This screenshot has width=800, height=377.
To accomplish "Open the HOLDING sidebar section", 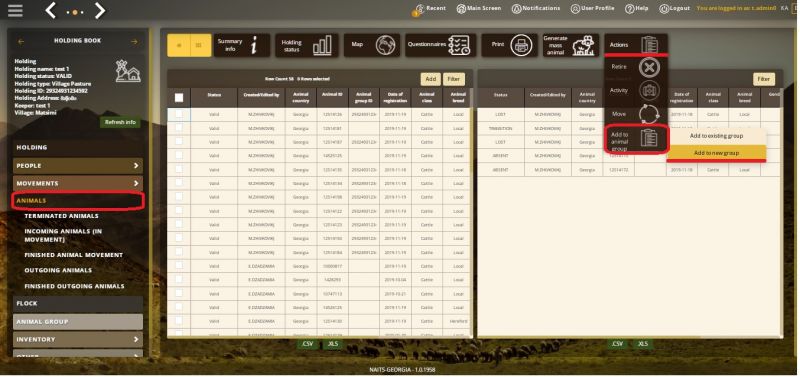I will click(78, 147).
